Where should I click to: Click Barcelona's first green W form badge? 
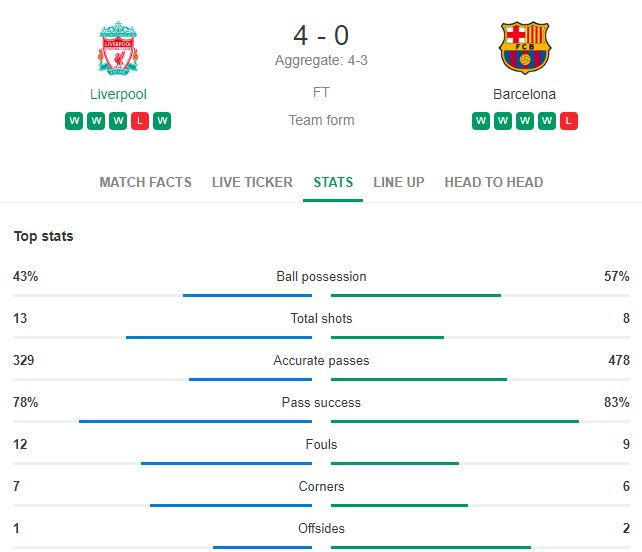481,121
